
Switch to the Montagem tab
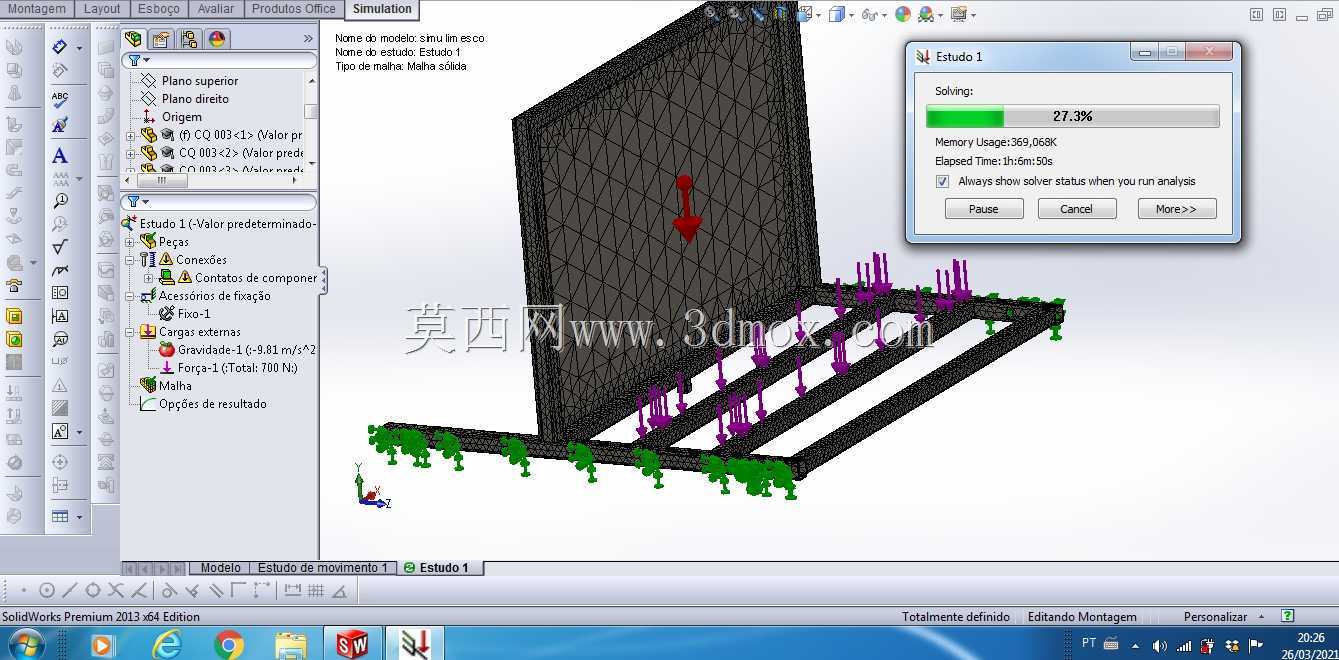click(x=37, y=9)
